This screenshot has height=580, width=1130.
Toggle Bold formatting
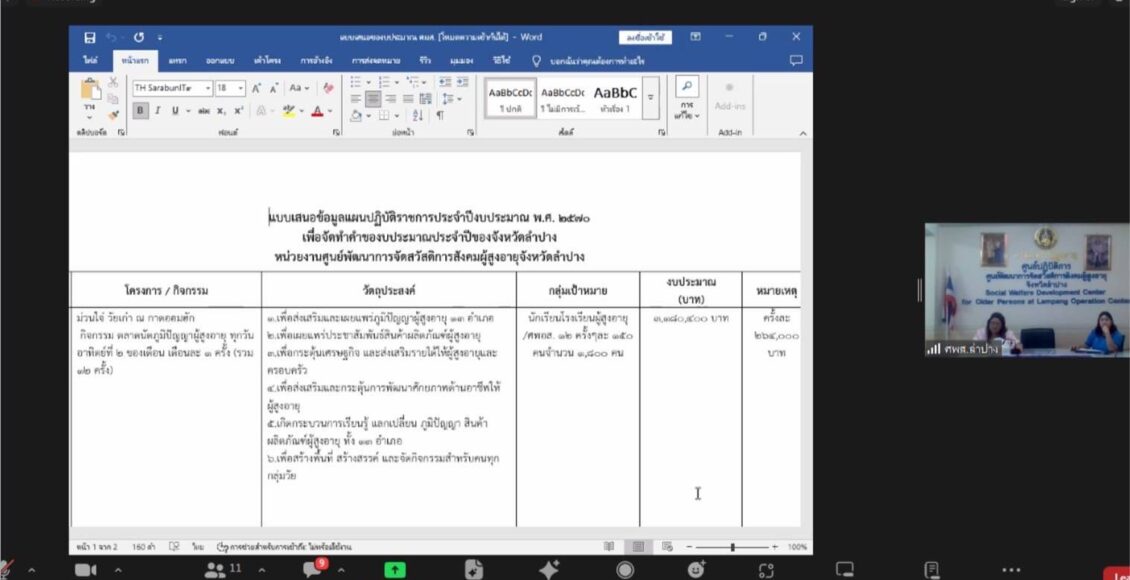tap(140, 111)
